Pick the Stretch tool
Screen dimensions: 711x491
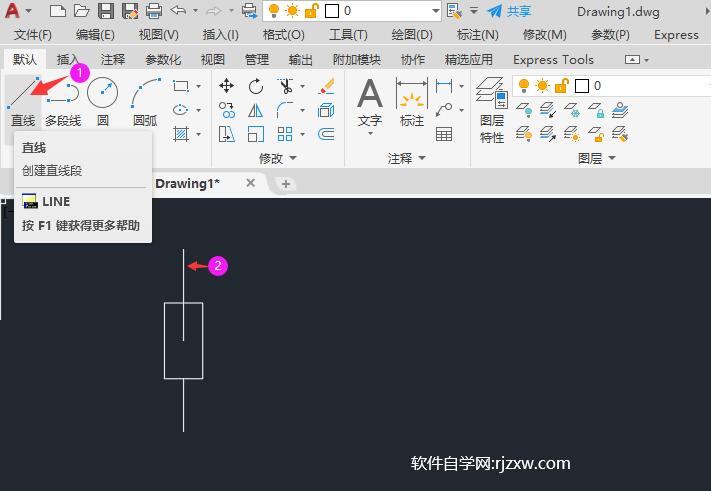[x=226, y=134]
